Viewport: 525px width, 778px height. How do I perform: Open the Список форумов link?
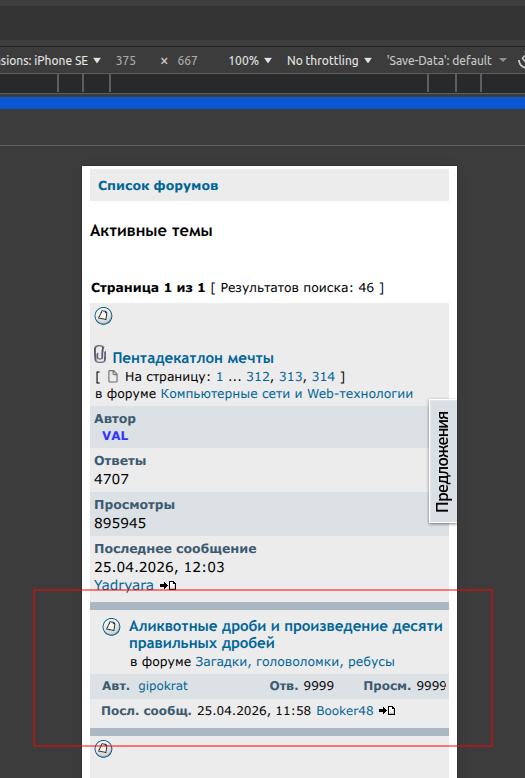click(158, 186)
